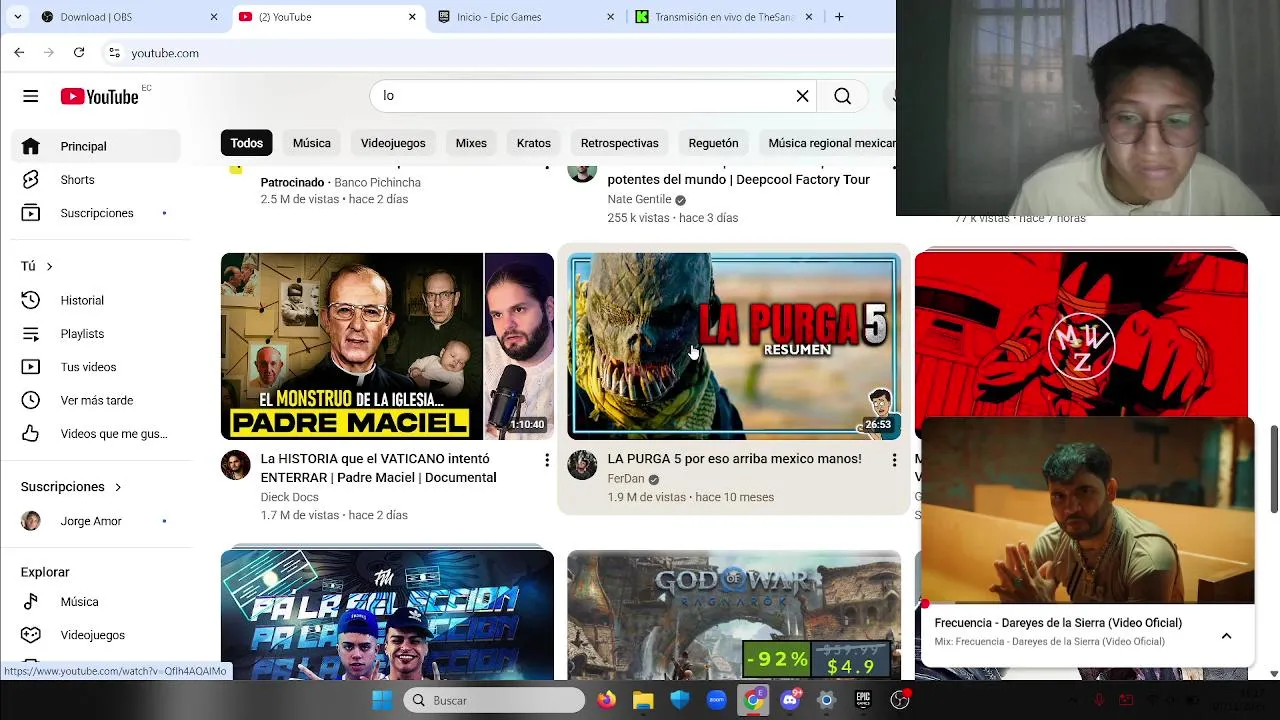Click the taskbar Buscar search box
The image size is (1280, 720).
coord(494,700)
